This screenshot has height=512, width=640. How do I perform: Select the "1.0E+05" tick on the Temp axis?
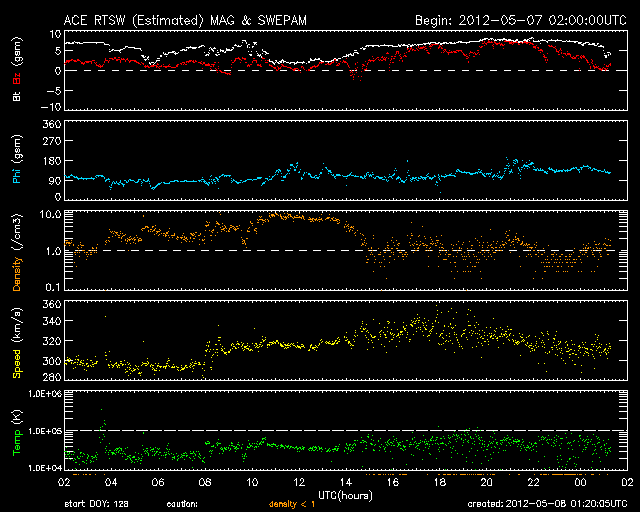(45, 431)
